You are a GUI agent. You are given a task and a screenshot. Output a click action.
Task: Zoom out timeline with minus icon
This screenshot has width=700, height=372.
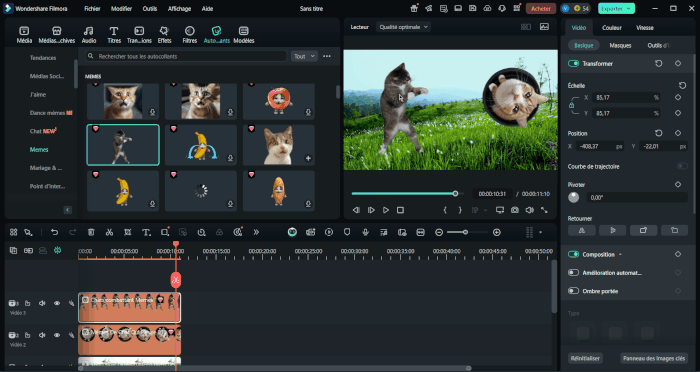(439, 232)
